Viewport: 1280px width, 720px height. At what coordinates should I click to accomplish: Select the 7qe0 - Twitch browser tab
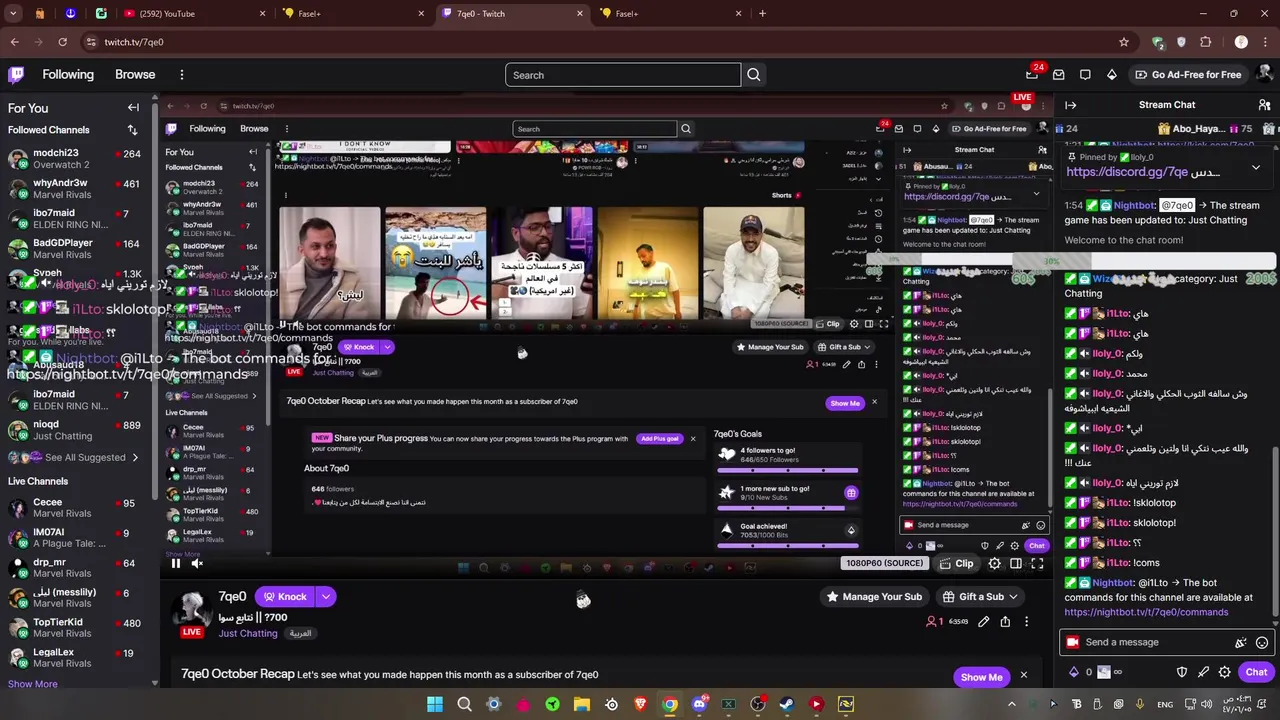pyautogui.click(x=510, y=14)
